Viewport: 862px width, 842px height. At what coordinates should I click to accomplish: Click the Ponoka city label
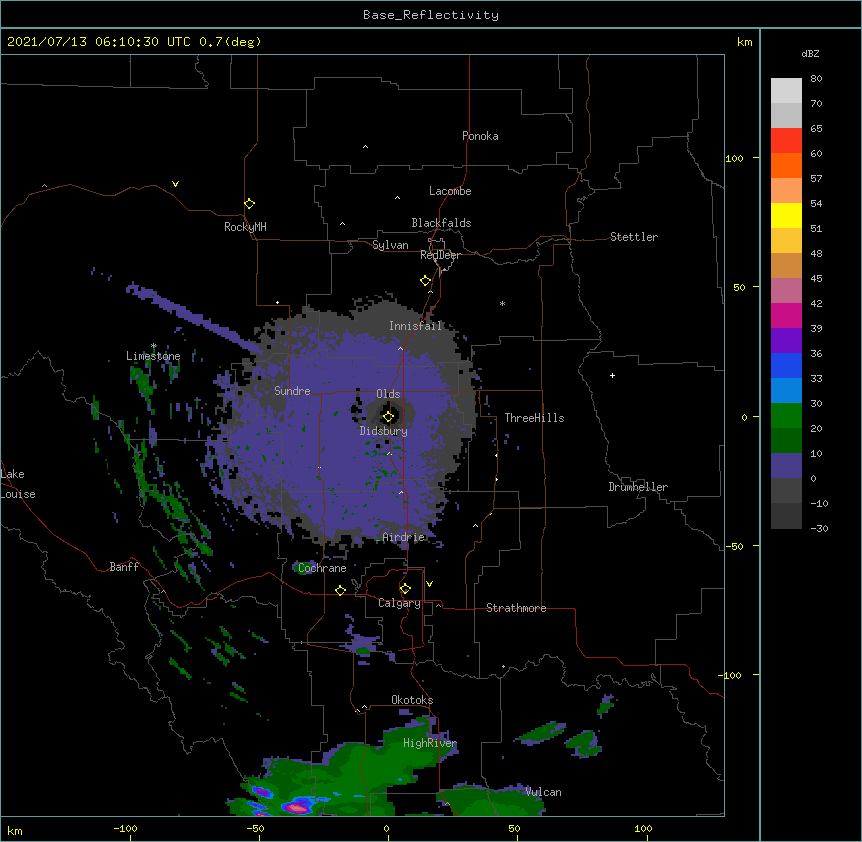(480, 136)
